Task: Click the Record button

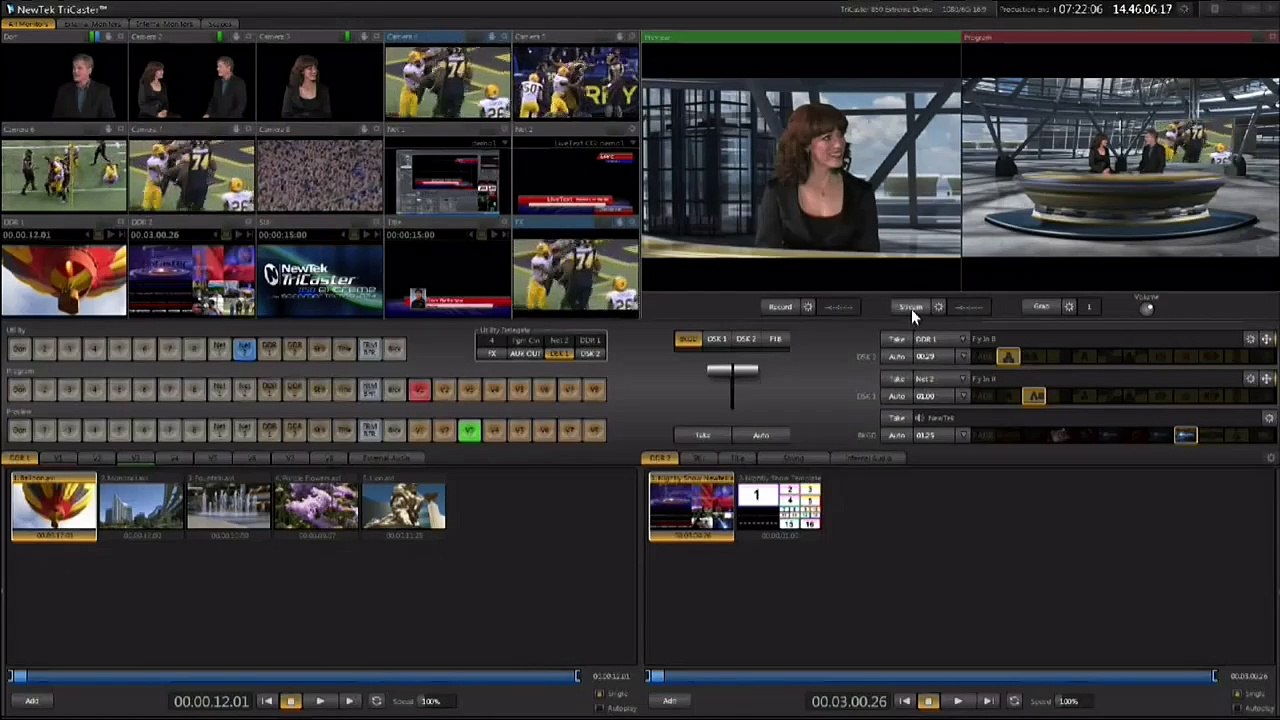Action: pos(780,307)
